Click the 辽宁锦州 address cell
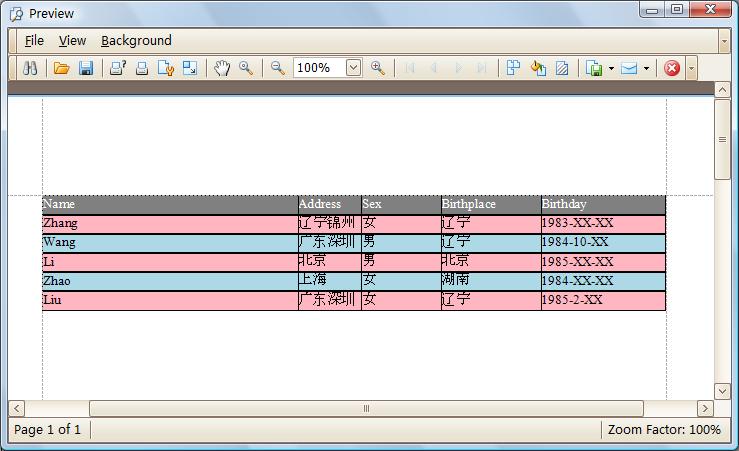 click(x=330, y=224)
